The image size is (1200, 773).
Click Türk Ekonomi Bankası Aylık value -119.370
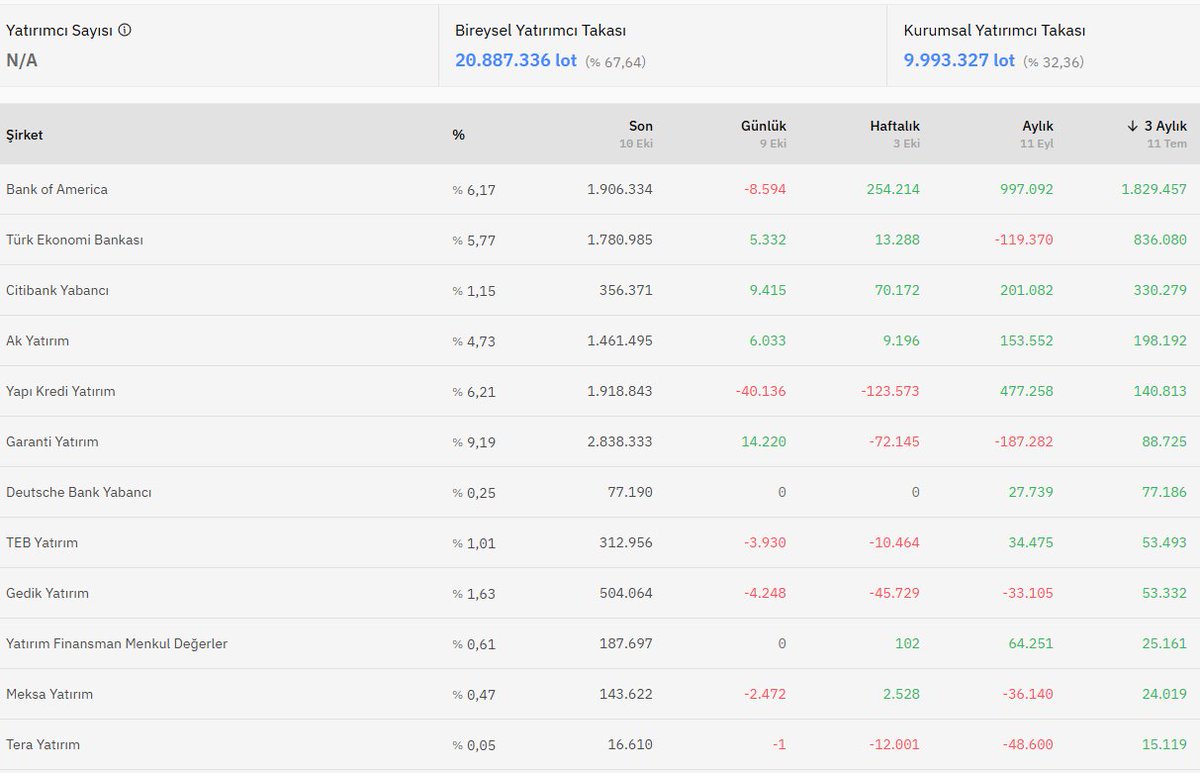click(1023, 240)
